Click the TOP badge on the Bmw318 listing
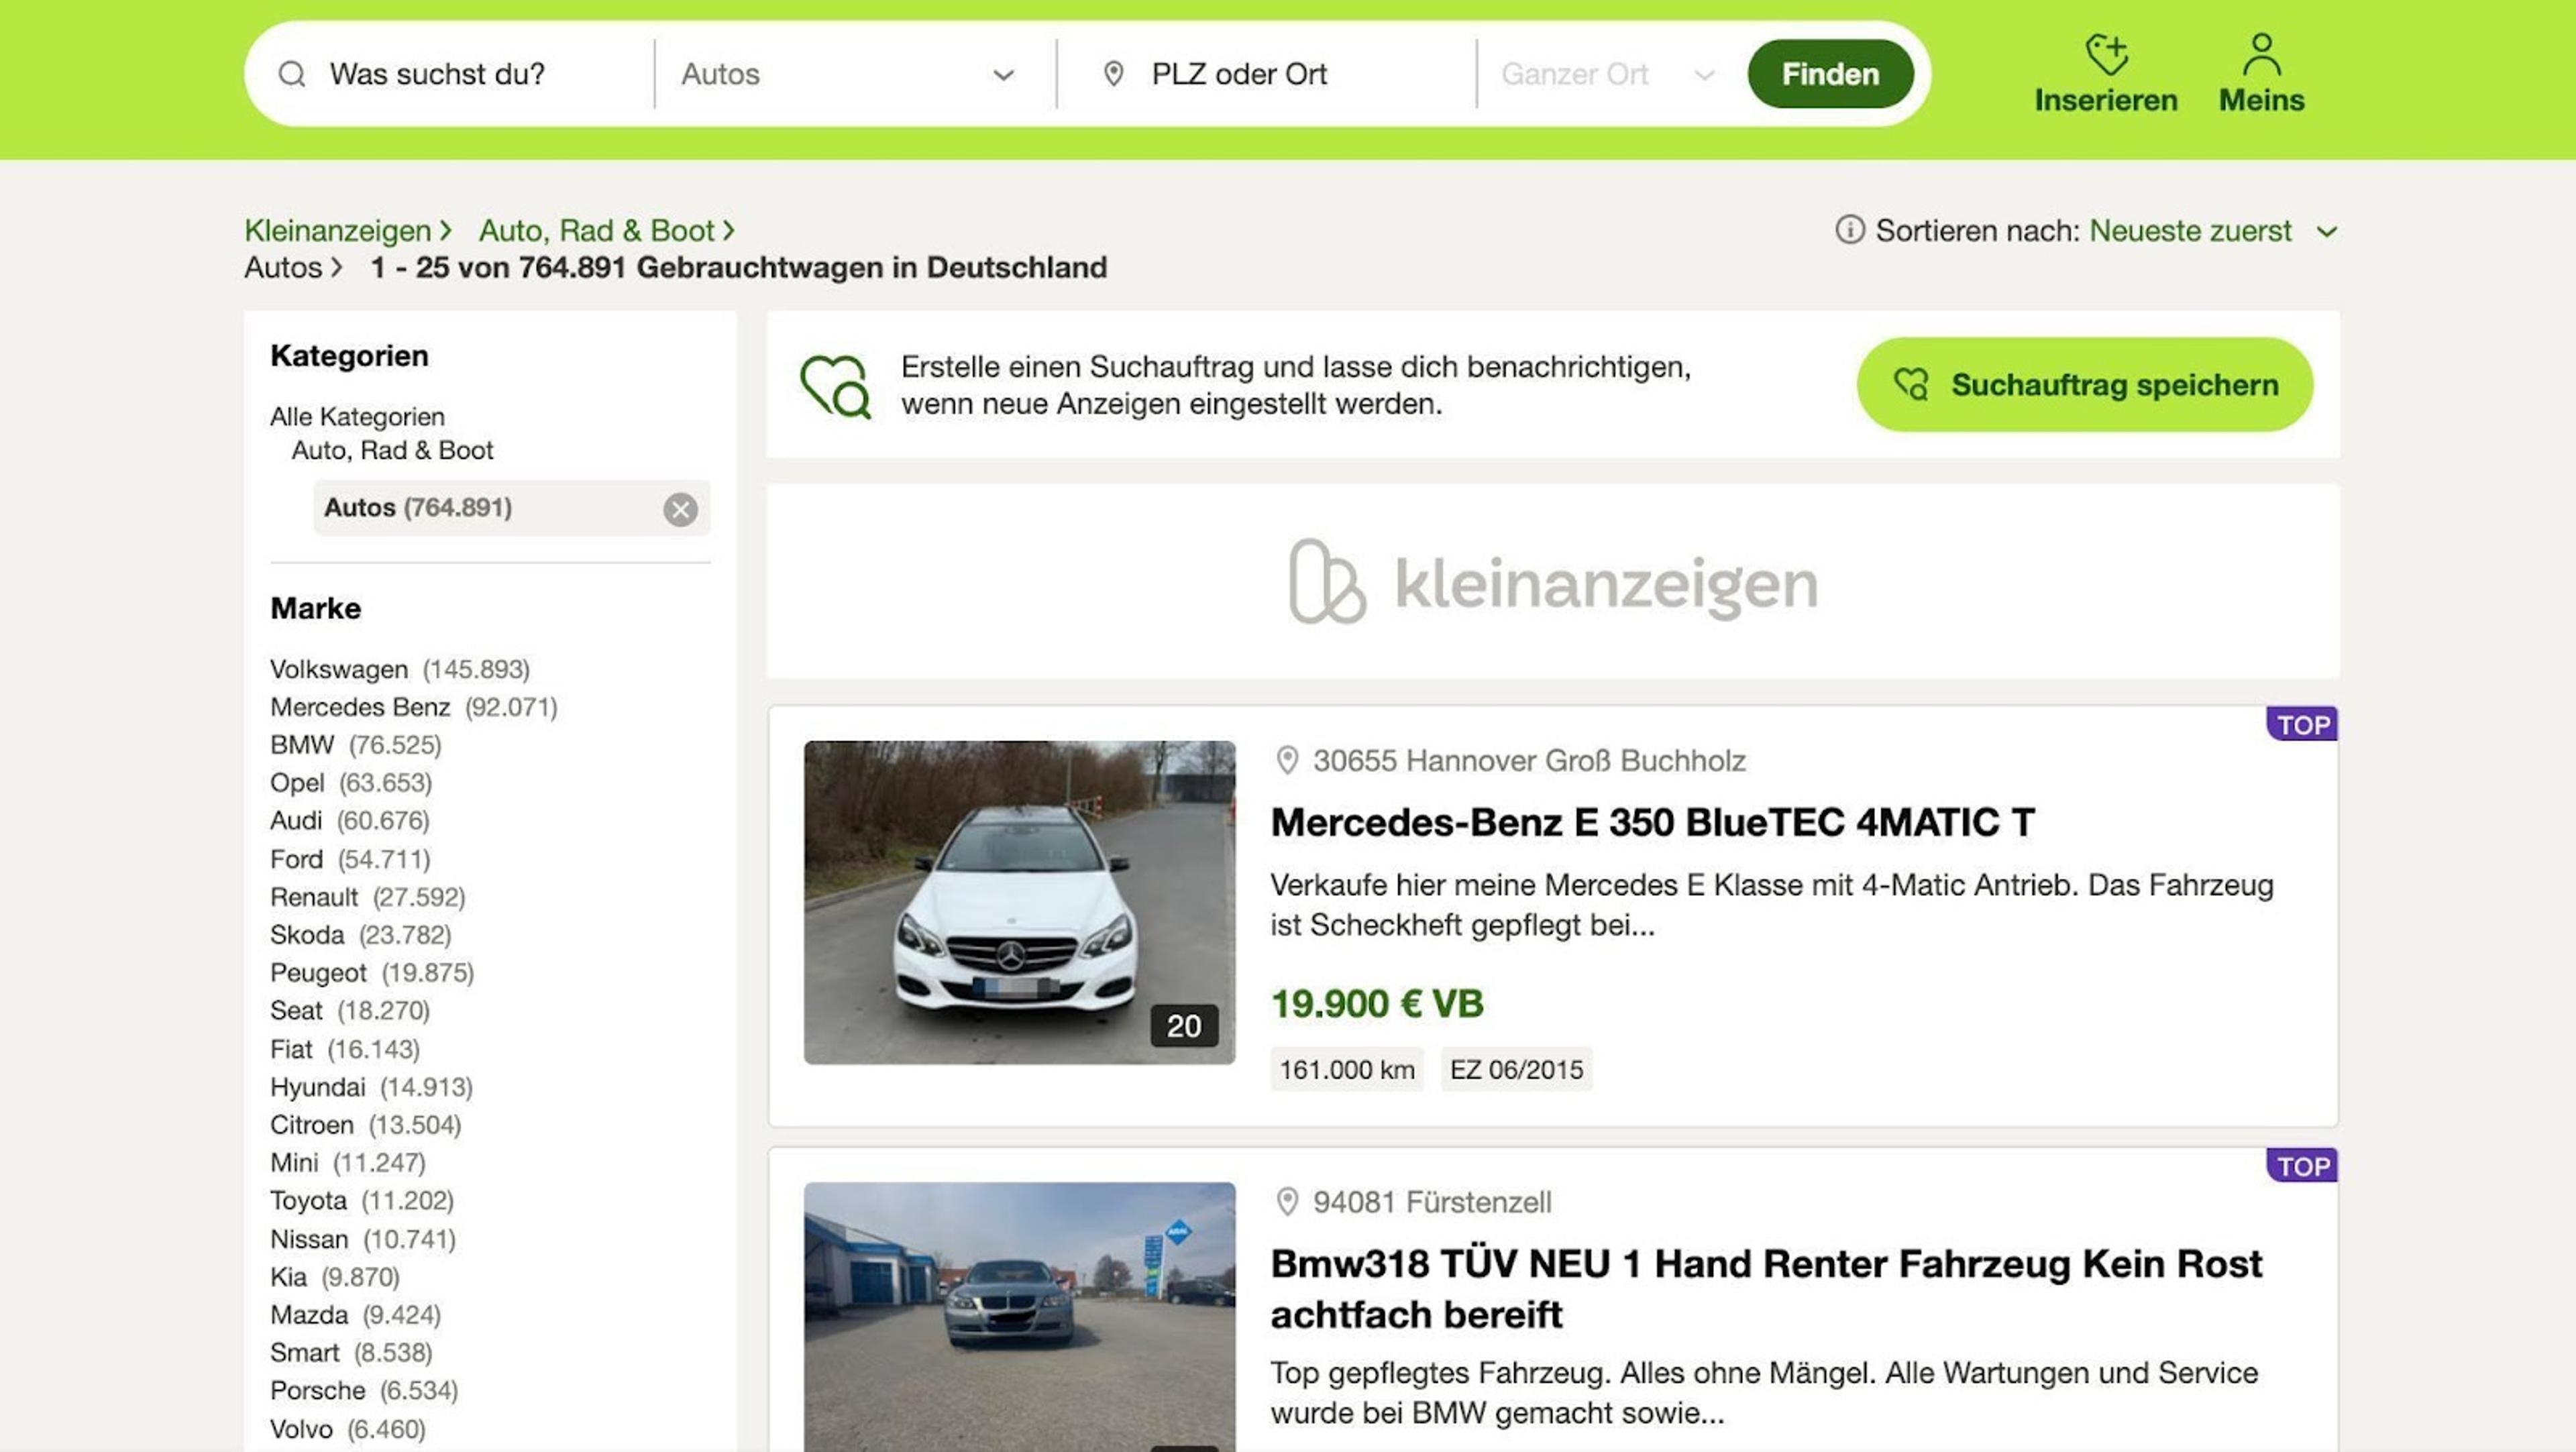The width and height of the screenshot is (2576, 1452). (x=2302, y=1165)
